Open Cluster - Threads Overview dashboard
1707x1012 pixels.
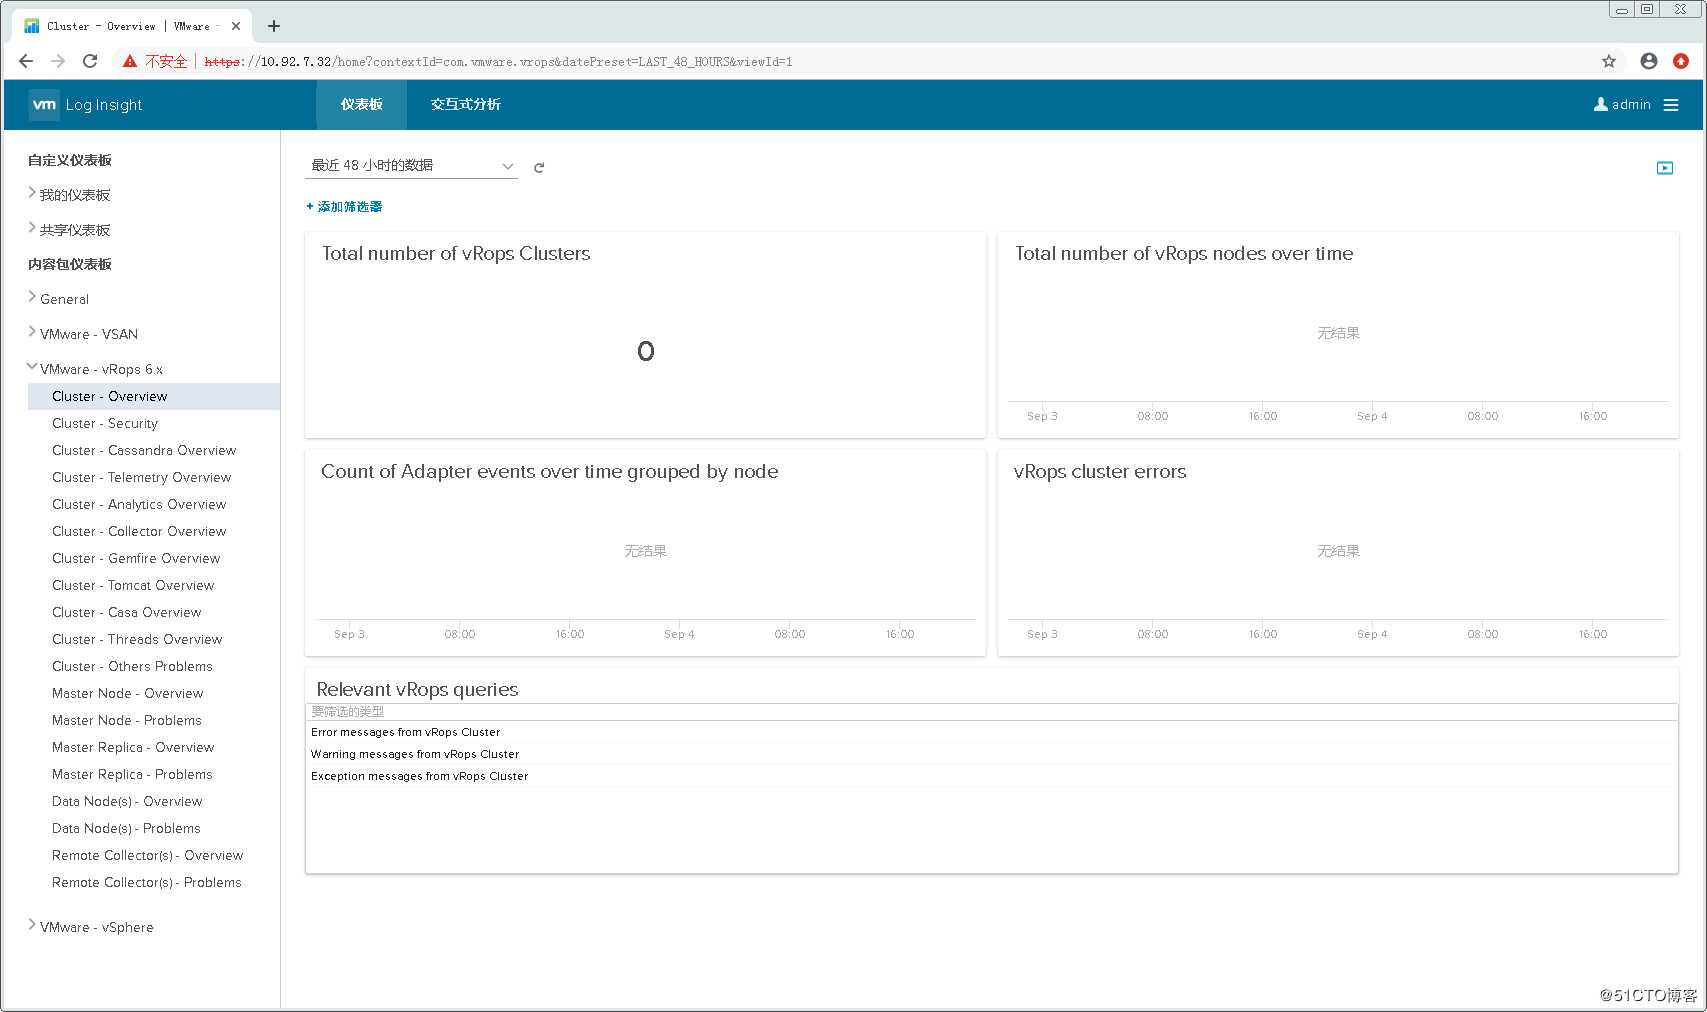point(137,639)
